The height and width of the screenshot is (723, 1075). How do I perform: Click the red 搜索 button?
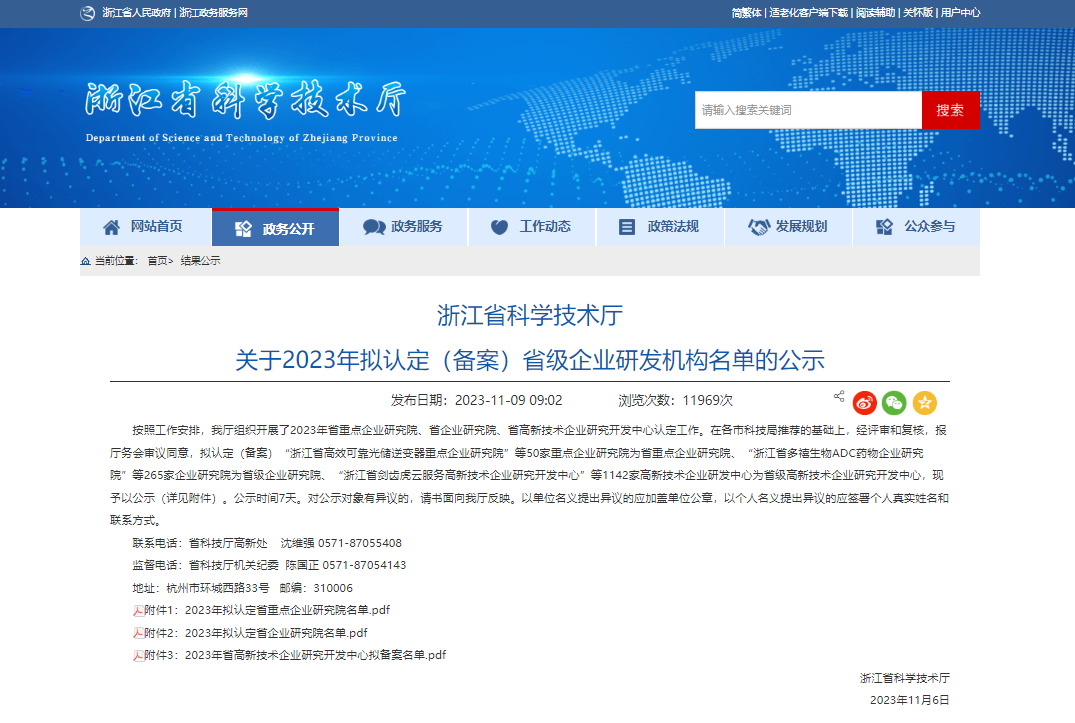coord(950,110)
